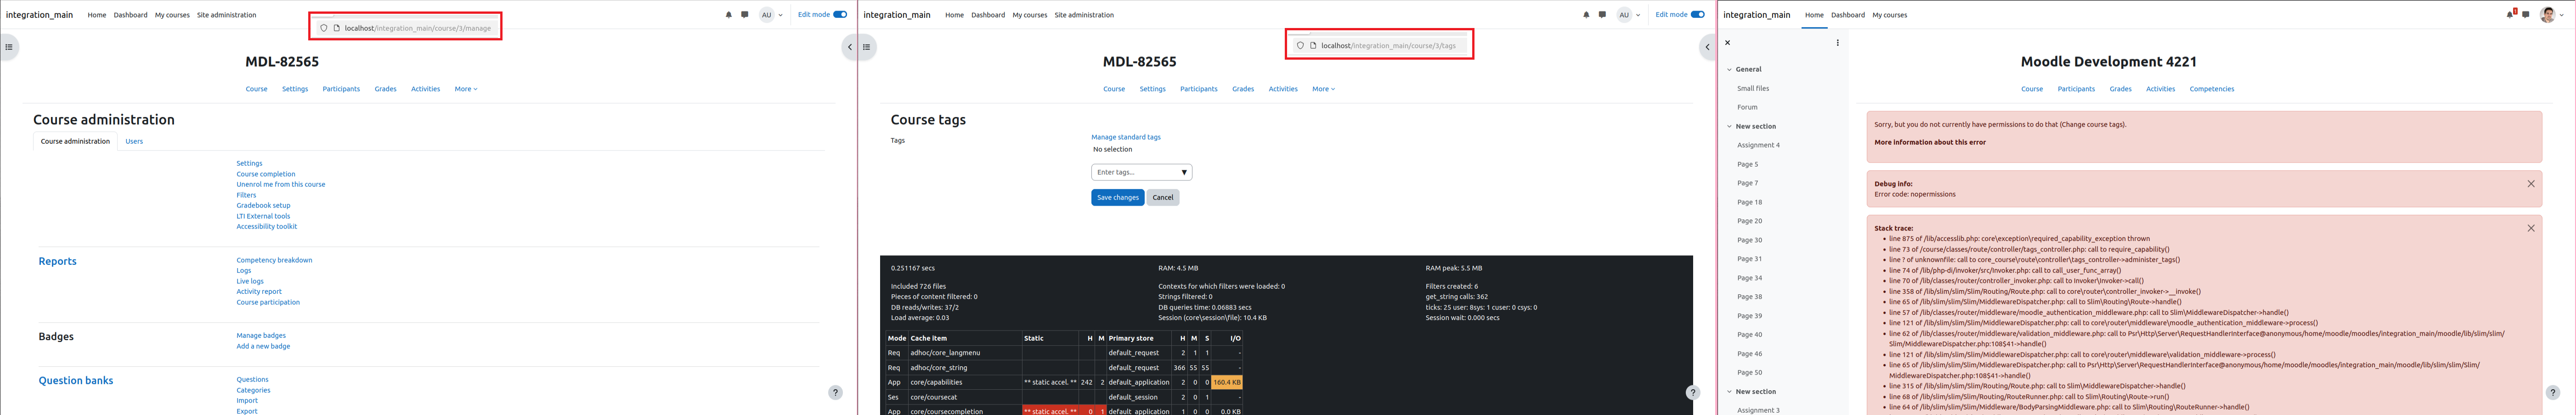2576x415 pixels.
Task: Open notifications bell in left course administration window
Action: 728,15
